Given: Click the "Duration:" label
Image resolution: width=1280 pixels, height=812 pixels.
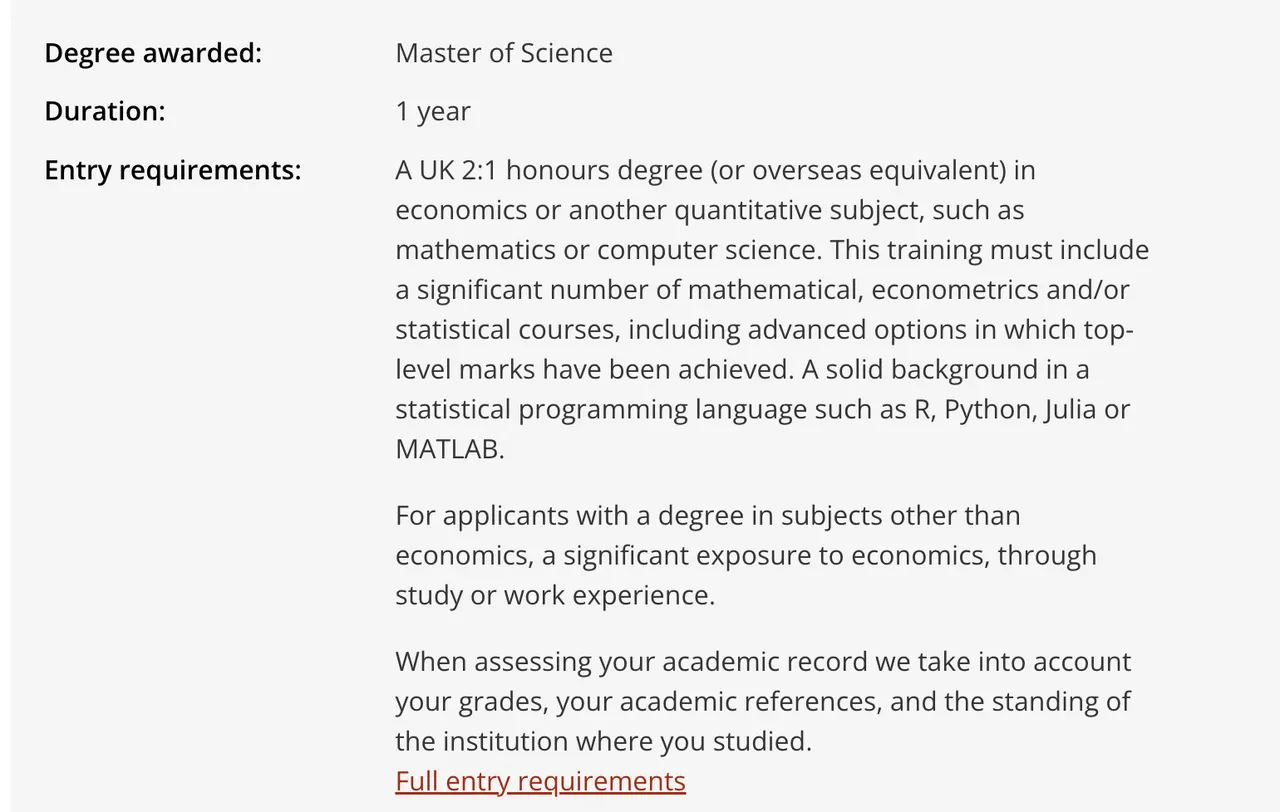Looking at the screenshot, I should 104,111.
